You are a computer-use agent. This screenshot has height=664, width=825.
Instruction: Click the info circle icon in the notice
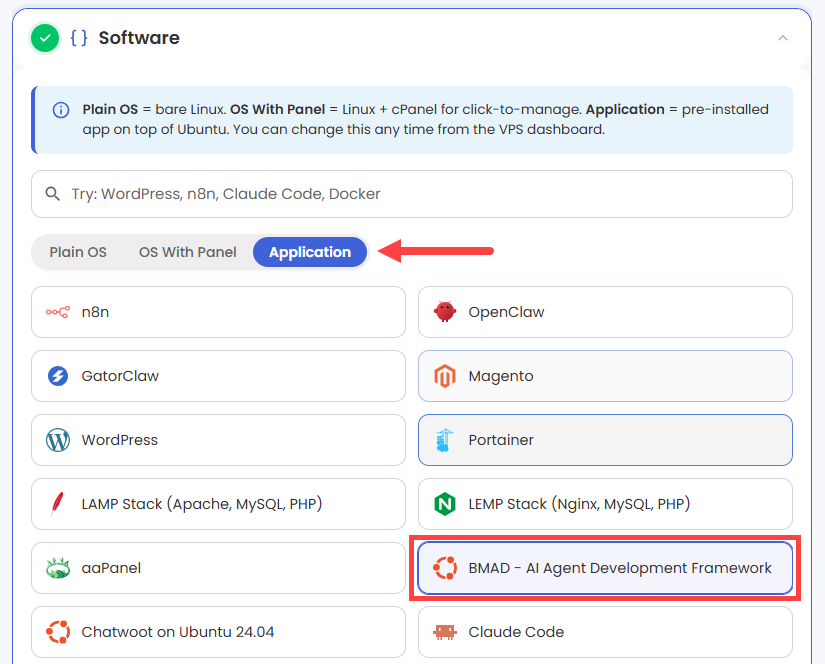[61, 110]
